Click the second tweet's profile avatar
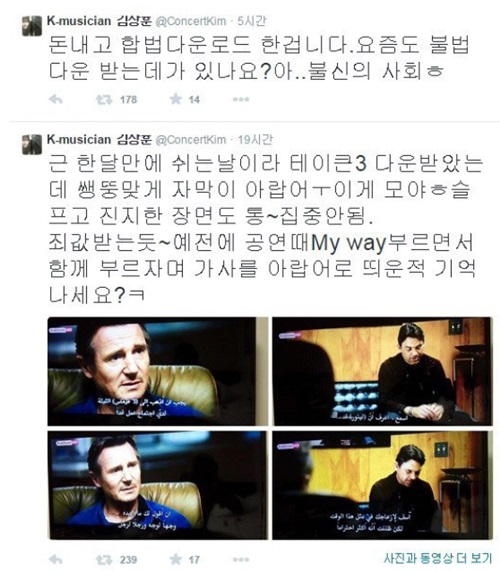The width and height of the screenshot is (500, 571). 32,144
